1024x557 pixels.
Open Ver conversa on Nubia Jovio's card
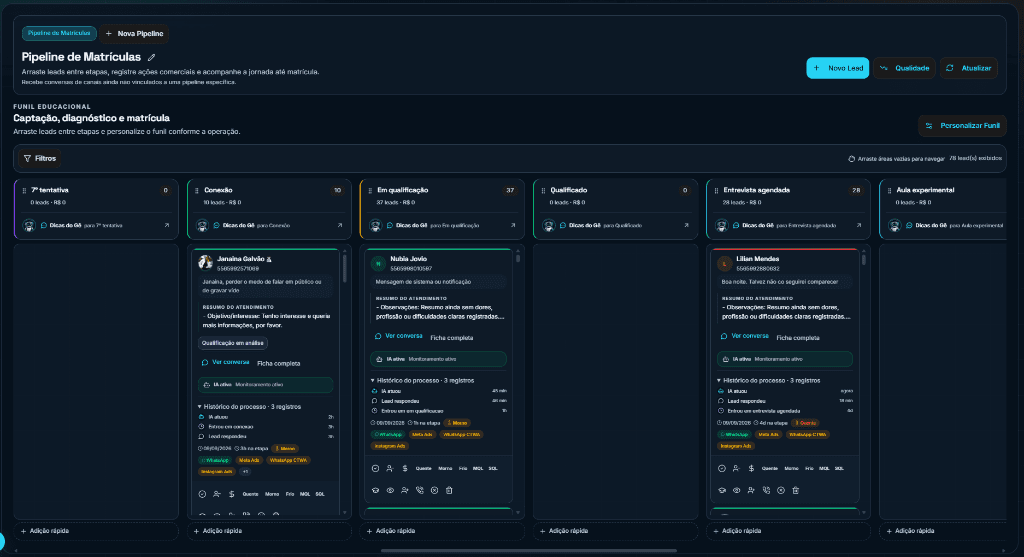pos(398,336)
